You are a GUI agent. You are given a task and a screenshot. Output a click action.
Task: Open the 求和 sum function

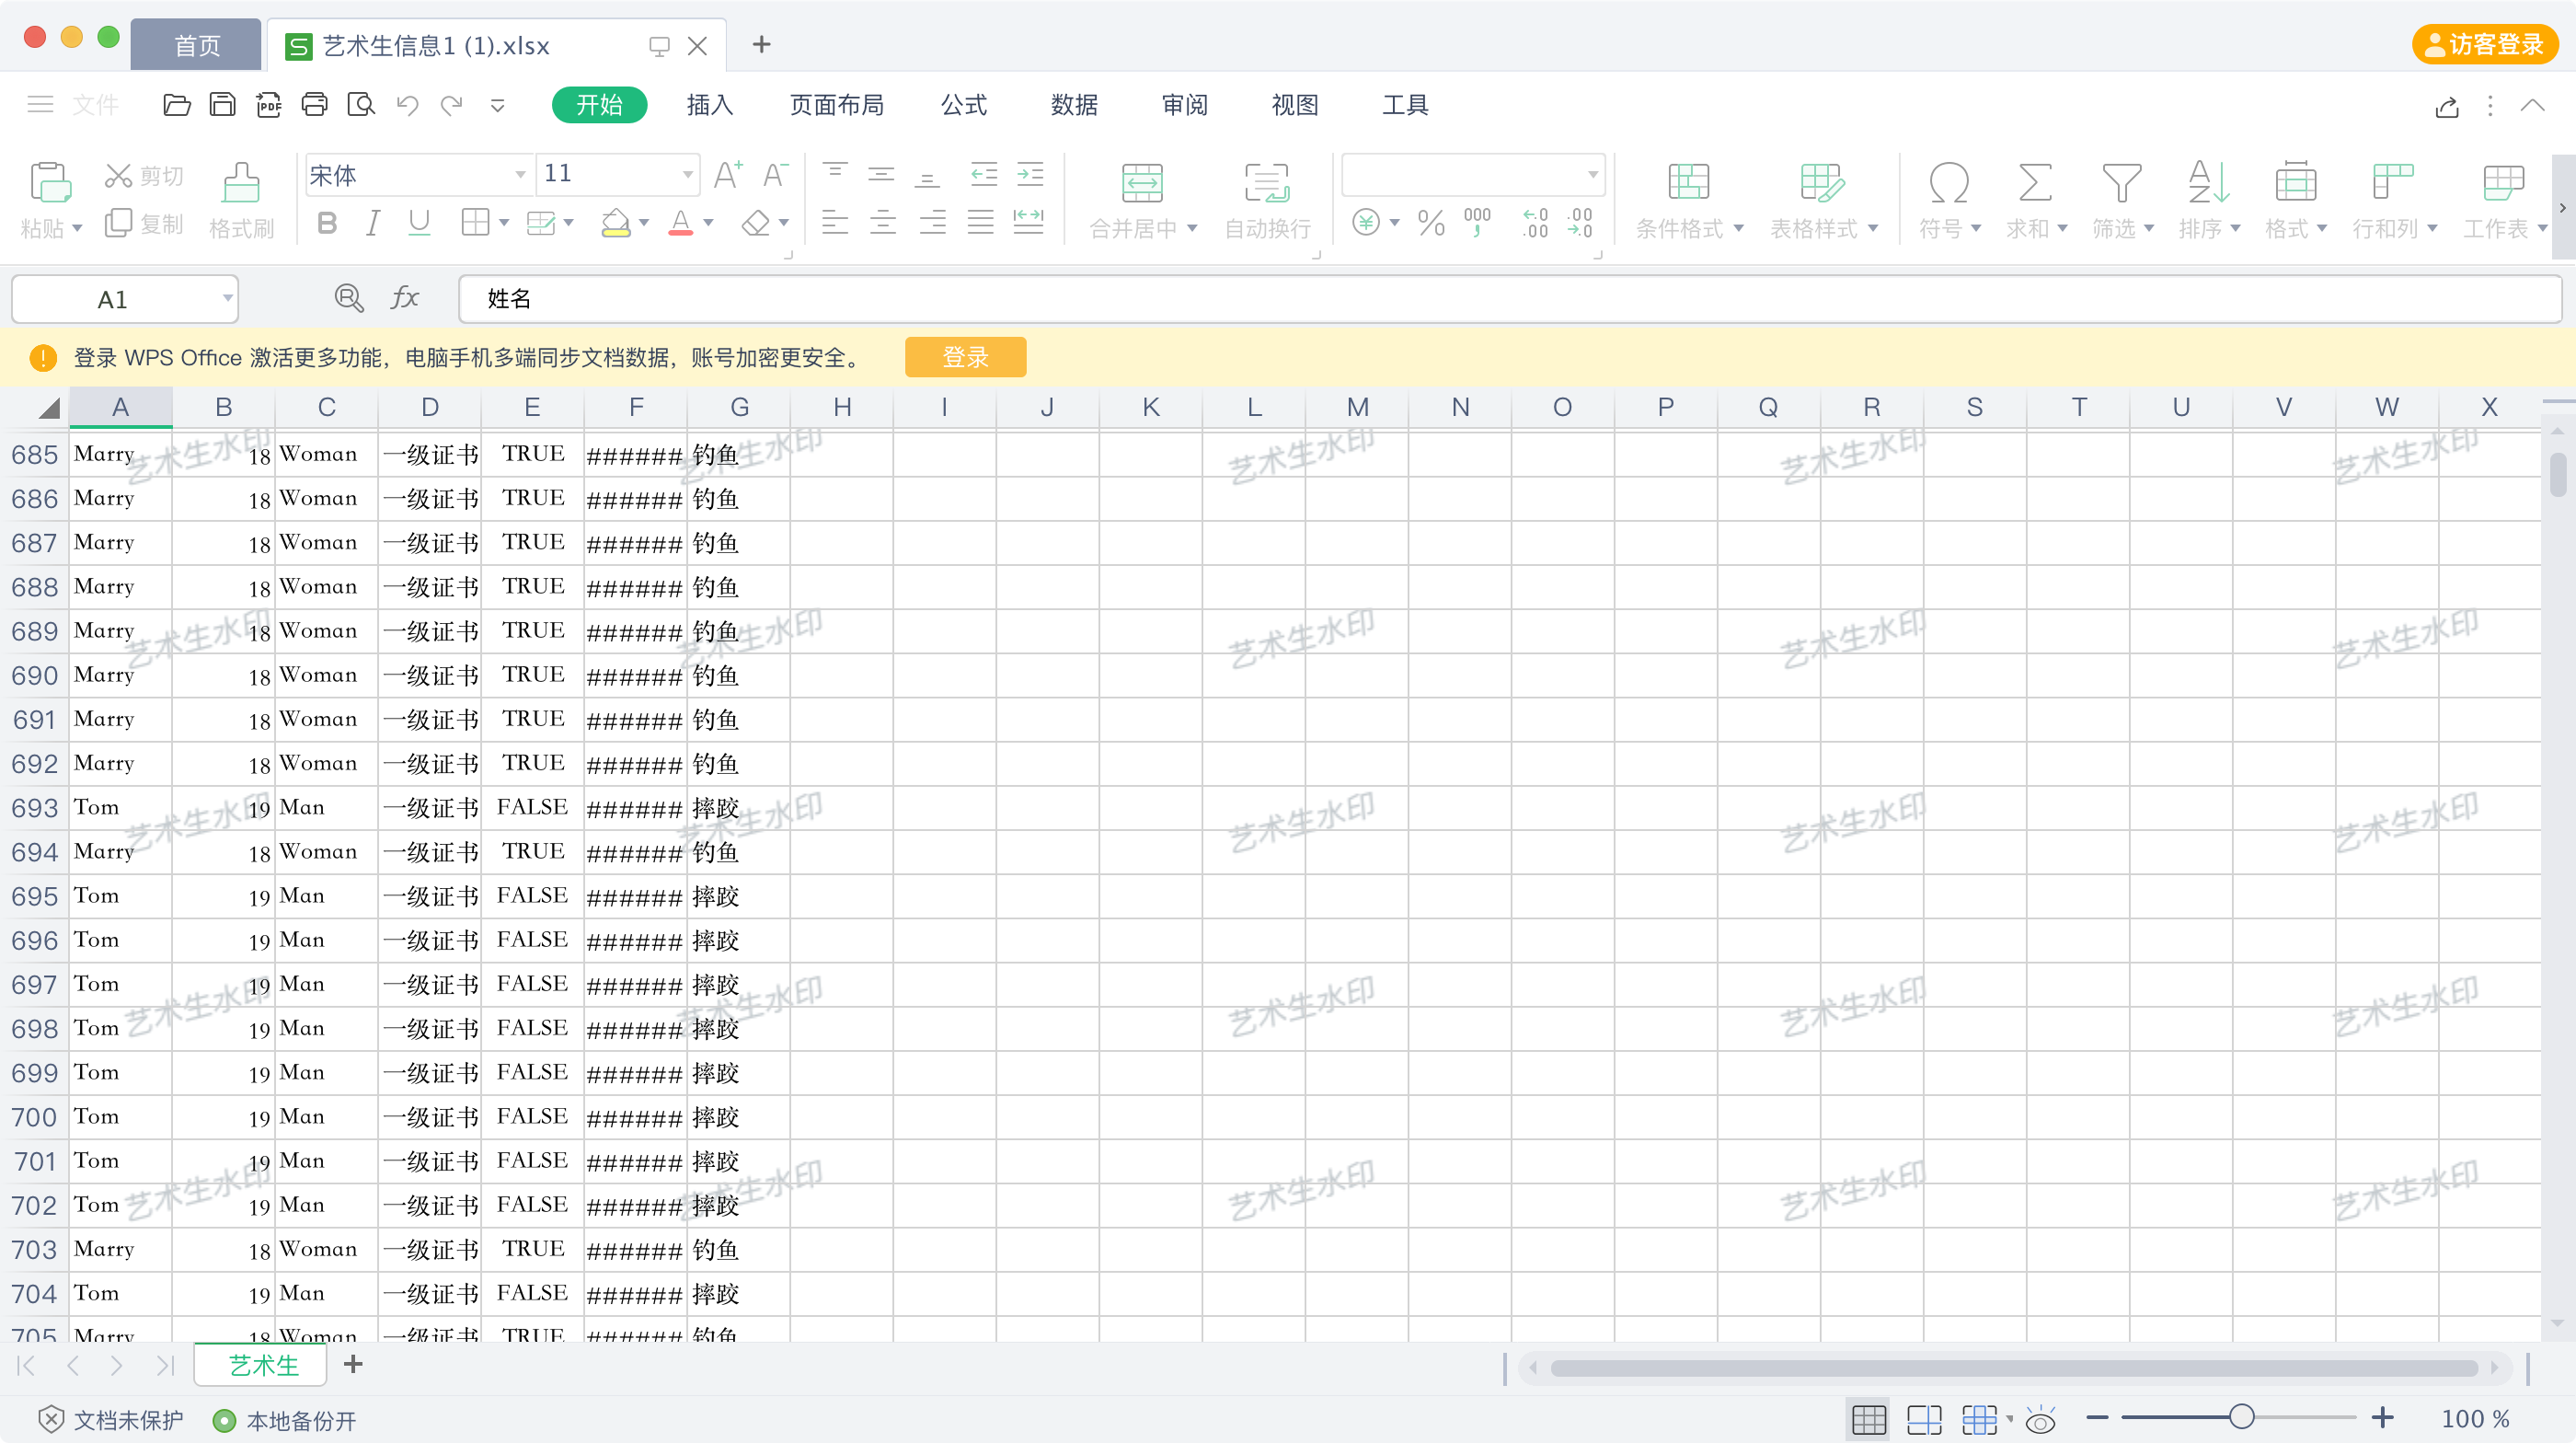tap(2035, 200)
